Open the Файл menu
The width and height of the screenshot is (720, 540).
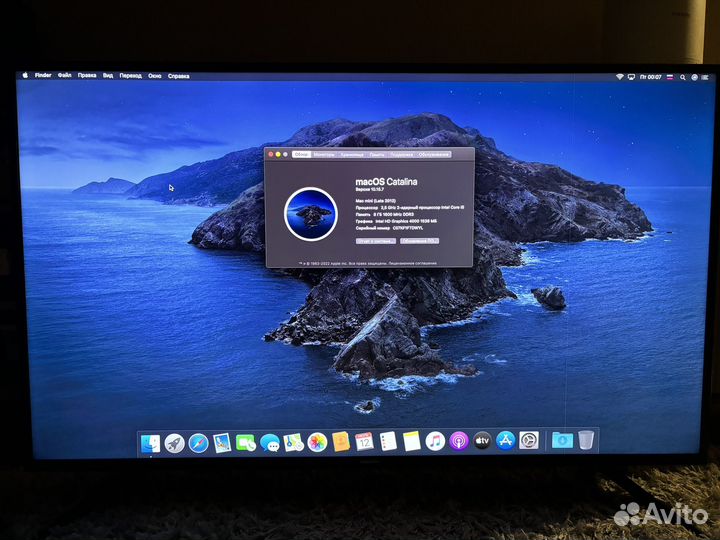point(64,75)
